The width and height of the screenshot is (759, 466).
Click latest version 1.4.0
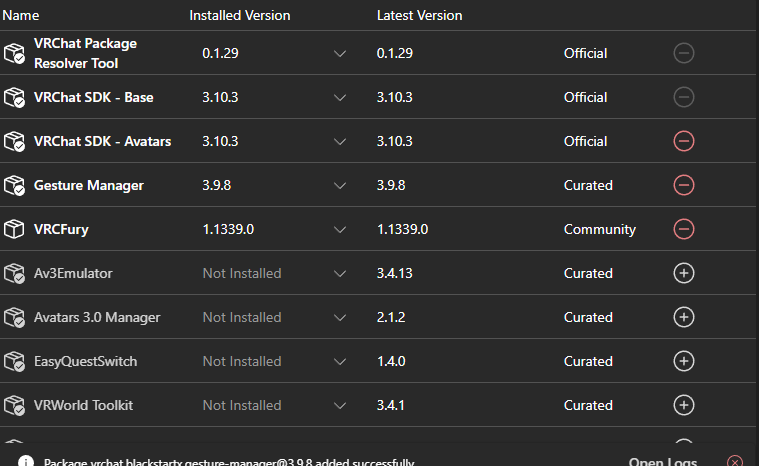[x=391, y=361]
